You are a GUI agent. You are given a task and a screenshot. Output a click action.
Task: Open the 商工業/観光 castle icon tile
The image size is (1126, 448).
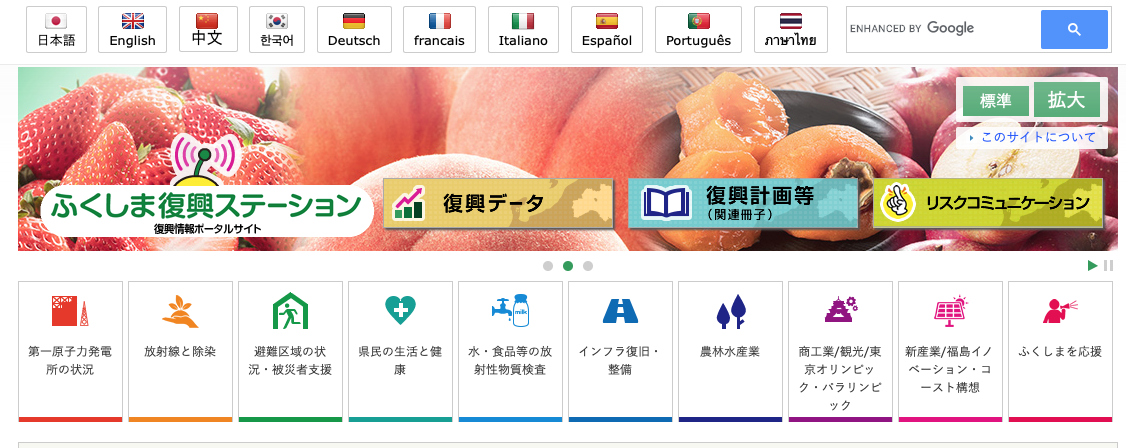[x=840, y=351]
